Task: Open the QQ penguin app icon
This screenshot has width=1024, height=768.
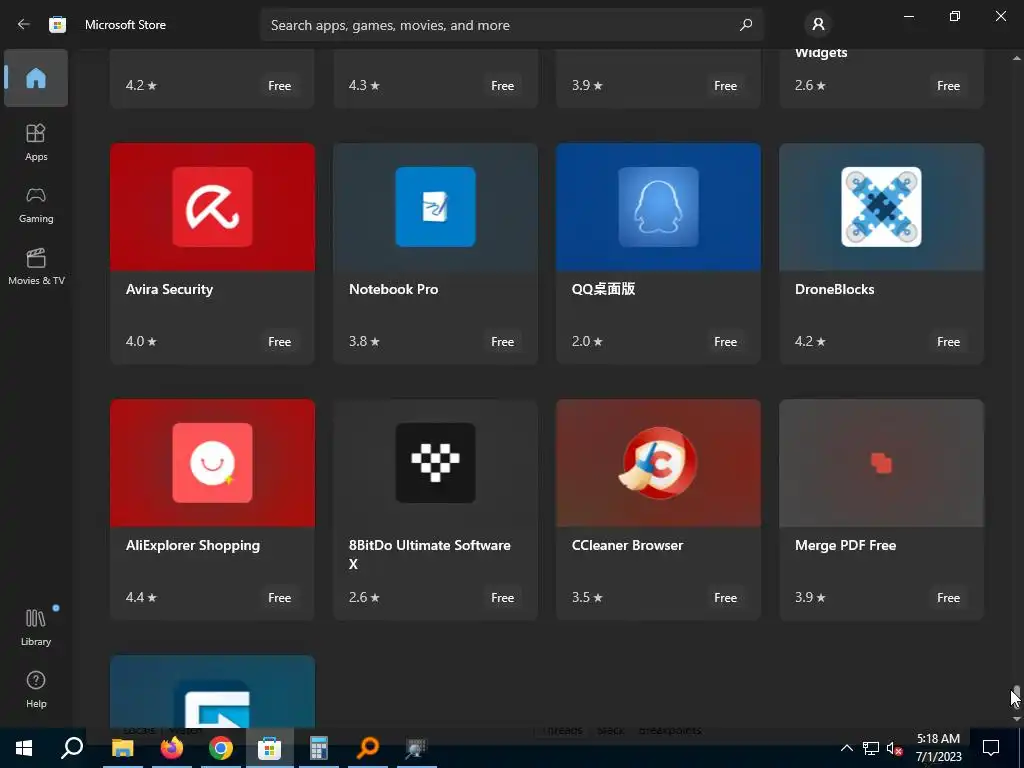Action: pyautogui.click(x=658, y=206)
